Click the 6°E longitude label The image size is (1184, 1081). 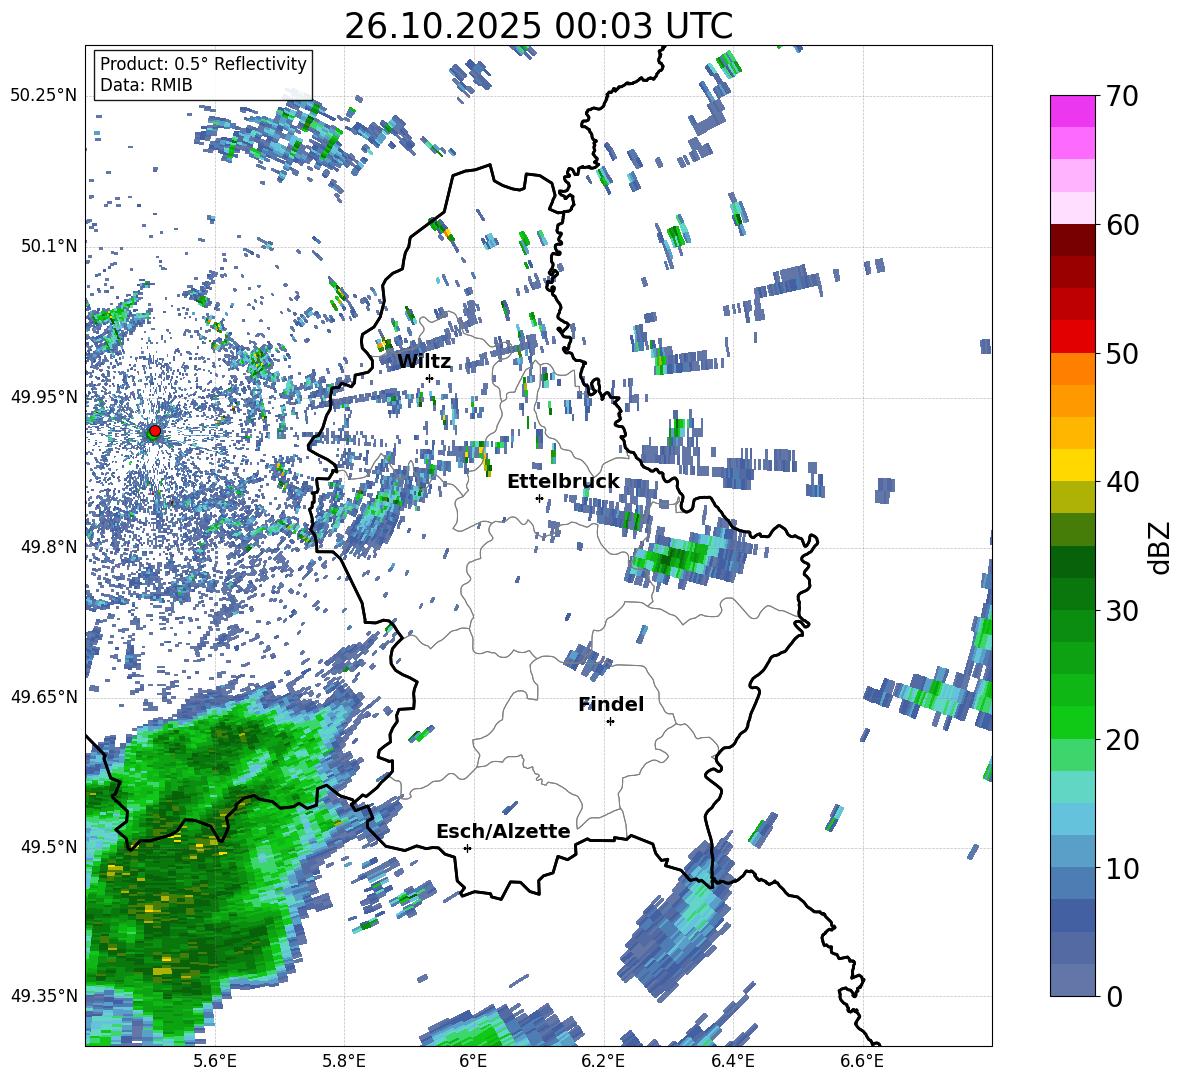473,1061
